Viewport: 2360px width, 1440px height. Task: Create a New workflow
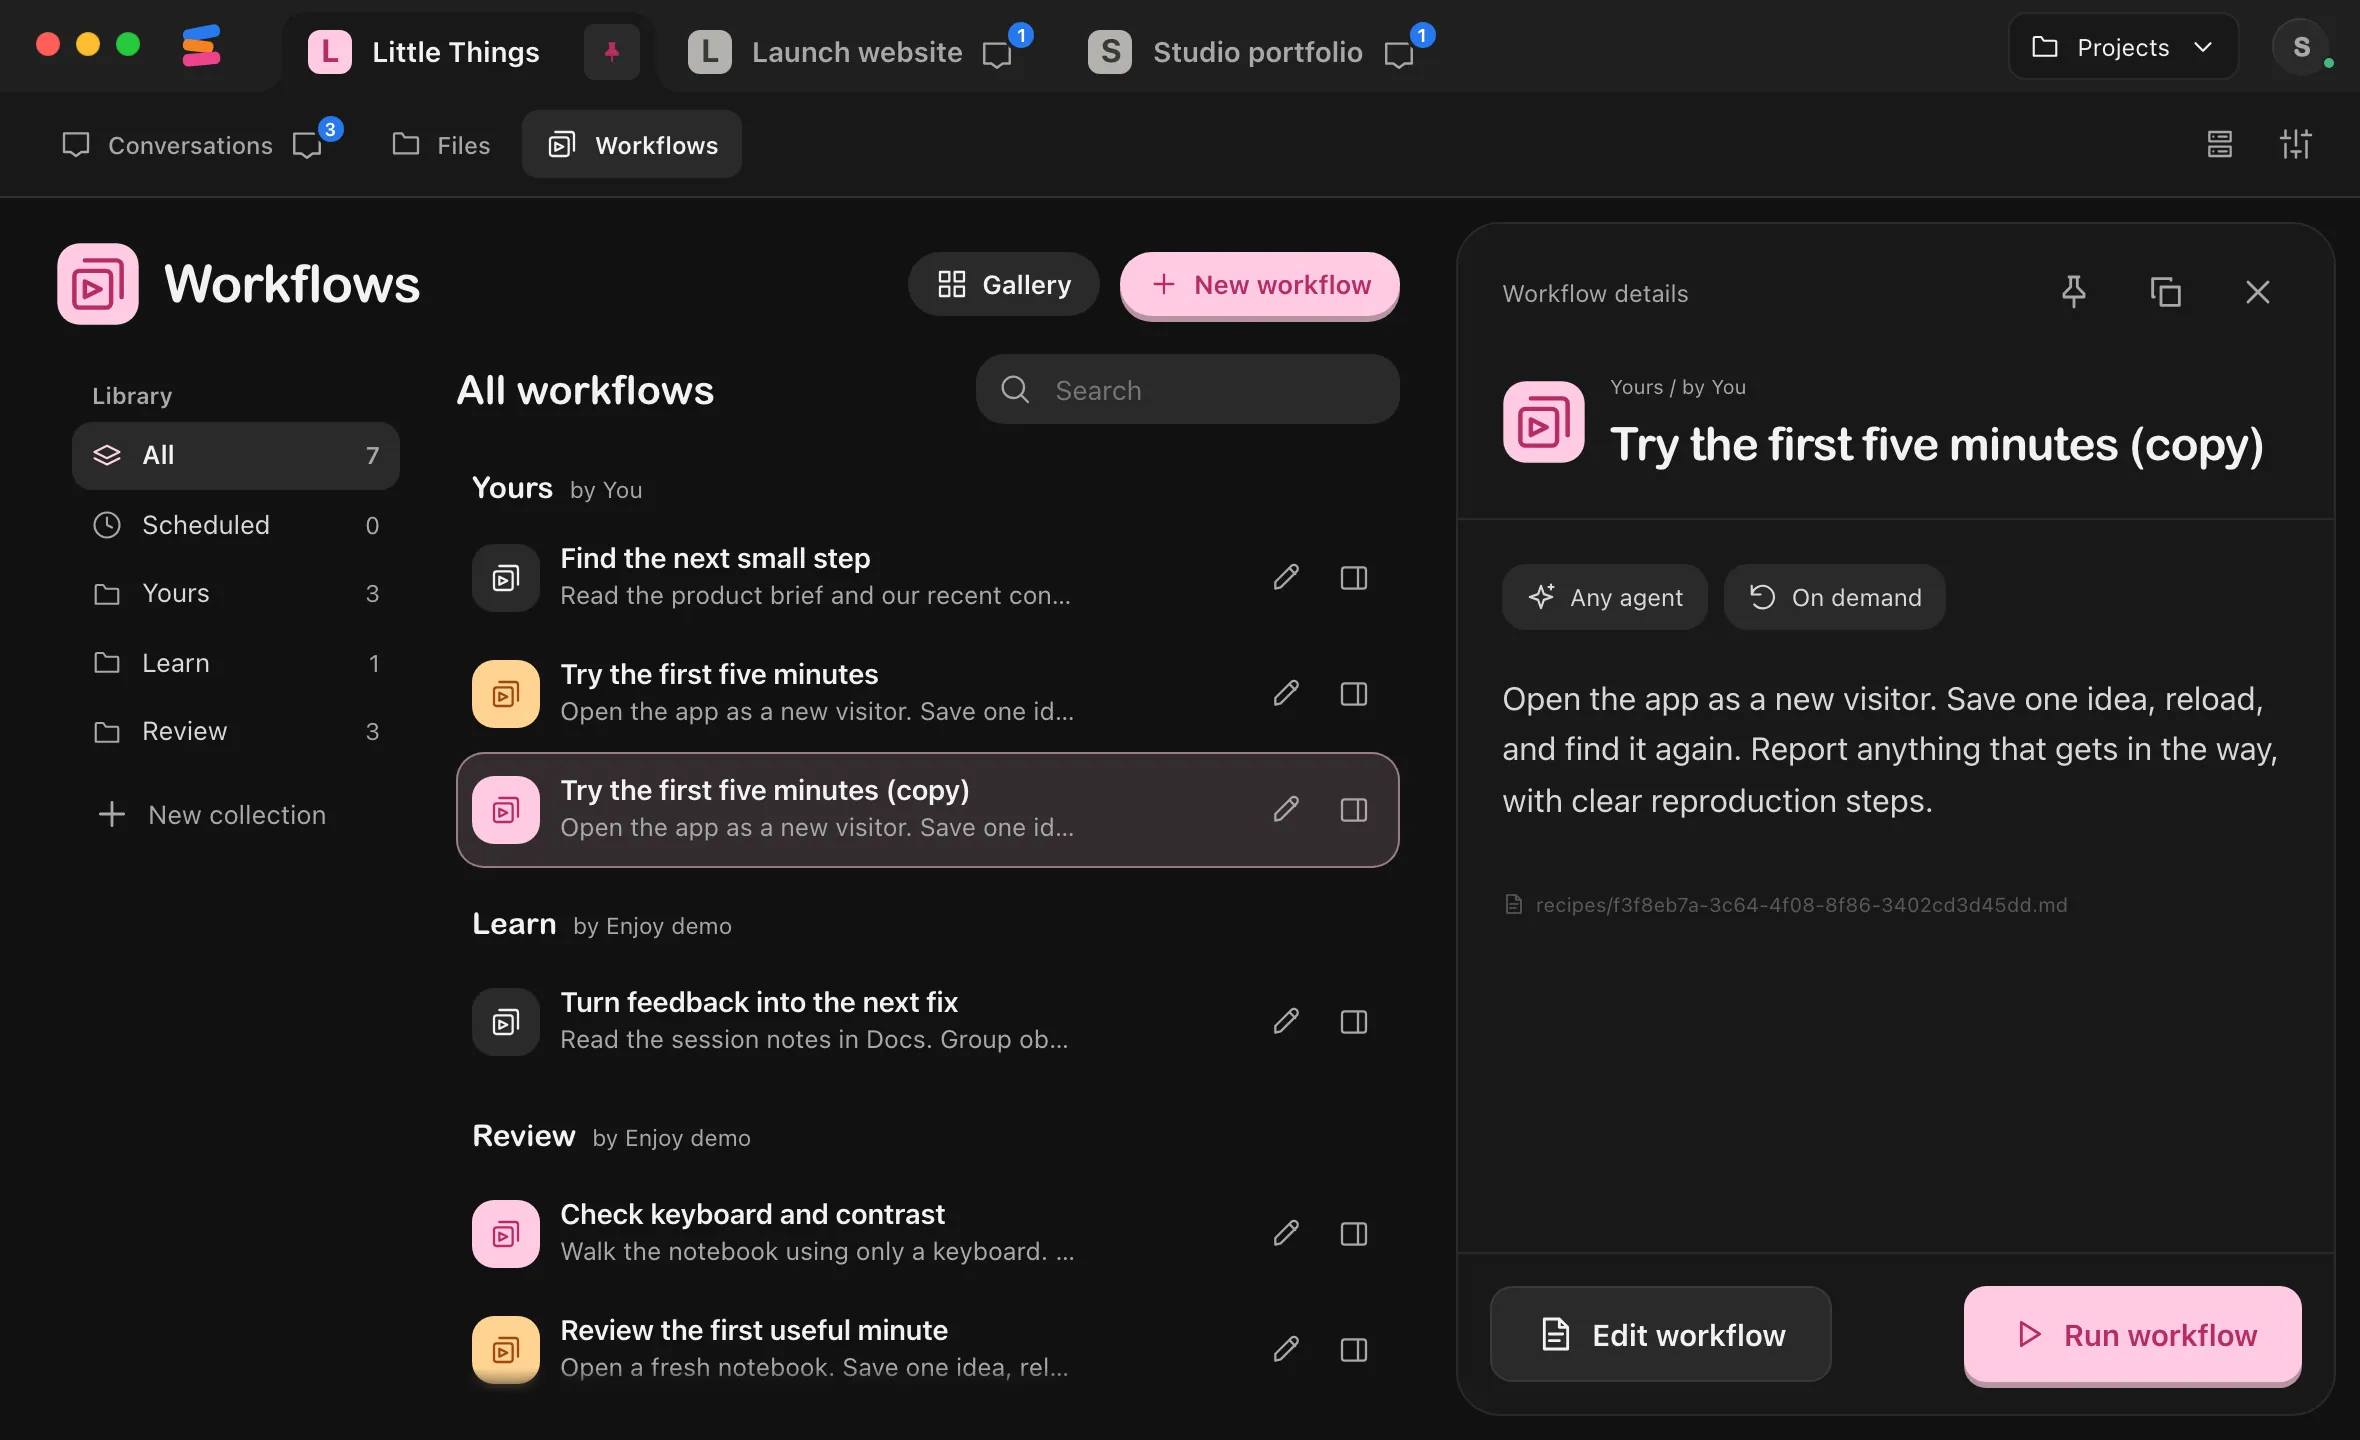tap(1260, 285)
